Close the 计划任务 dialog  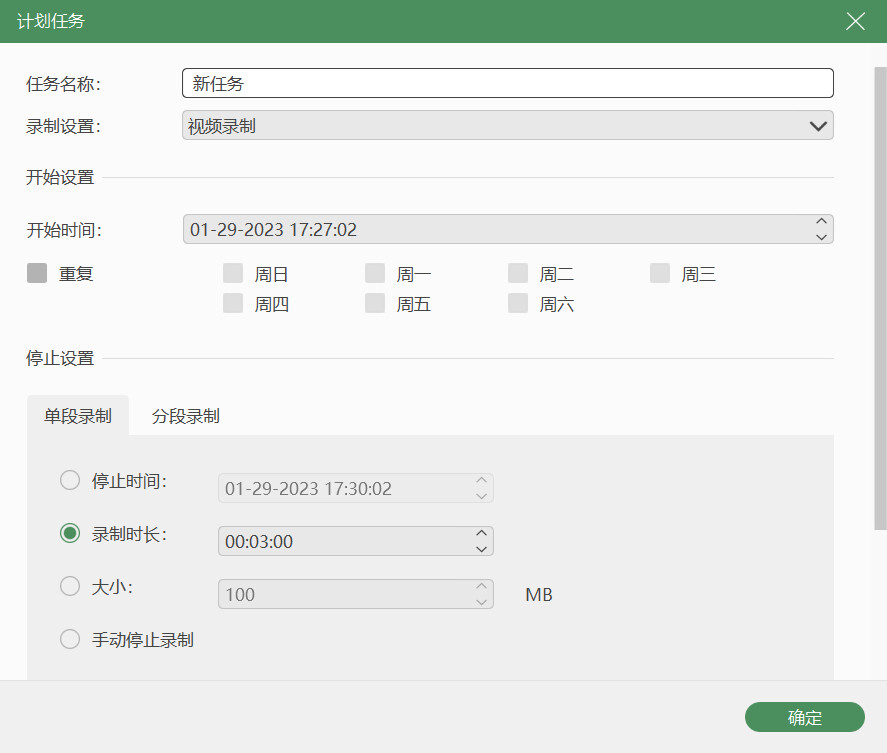pos(855,21)
